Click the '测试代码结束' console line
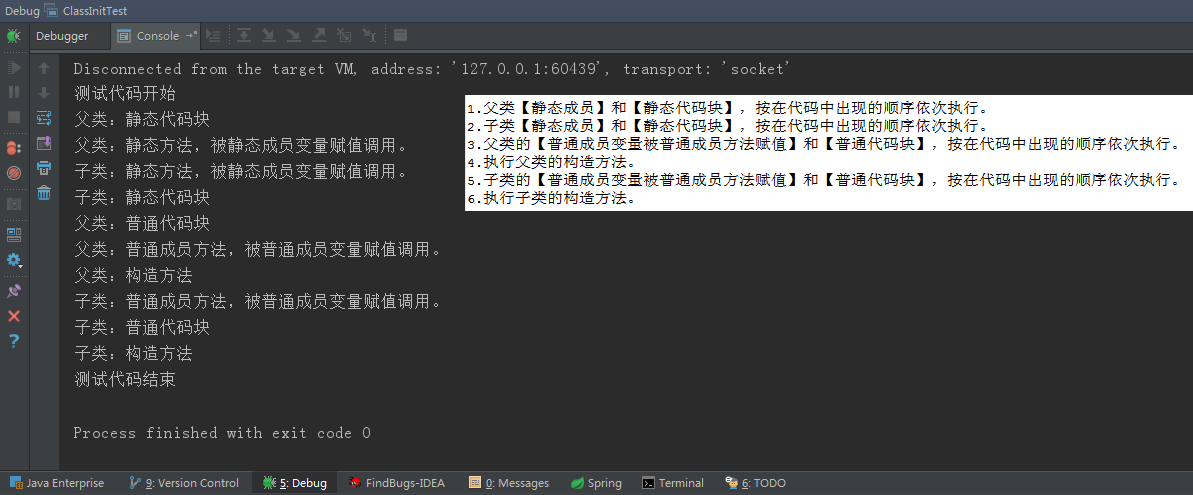Viewport: 1193px width, 495px height. [125, 379]
